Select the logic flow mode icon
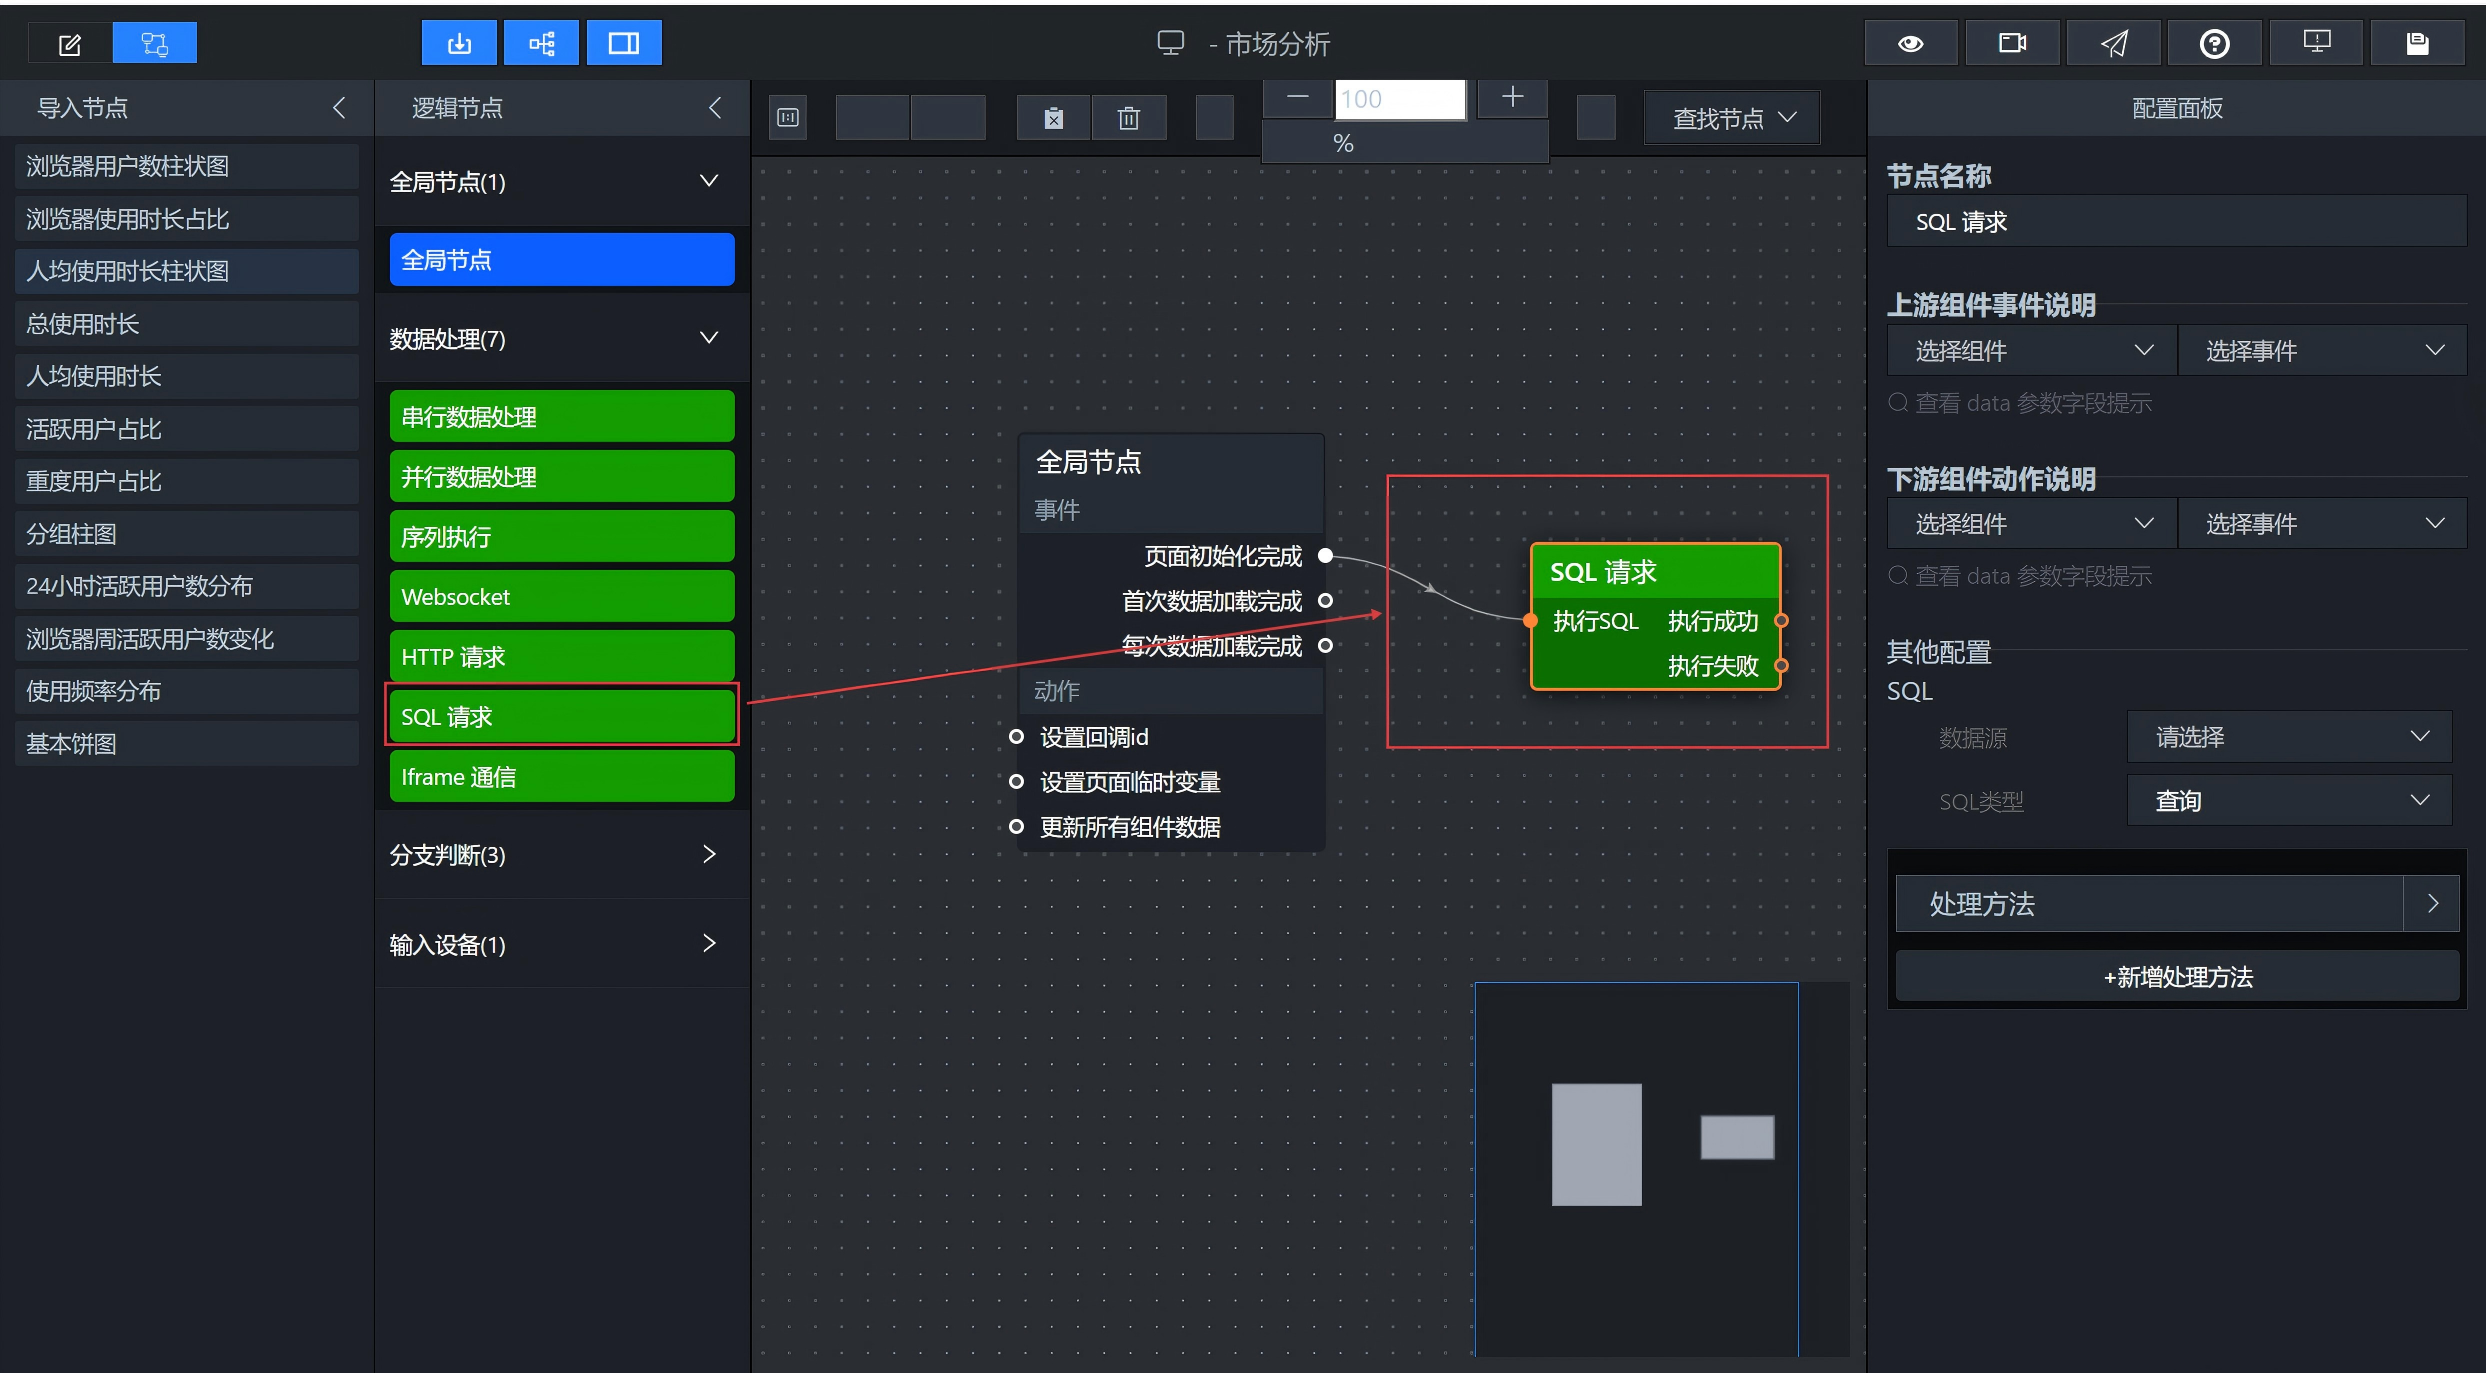The width and height of the screenshot is (2486, 1373). (155, 44)
